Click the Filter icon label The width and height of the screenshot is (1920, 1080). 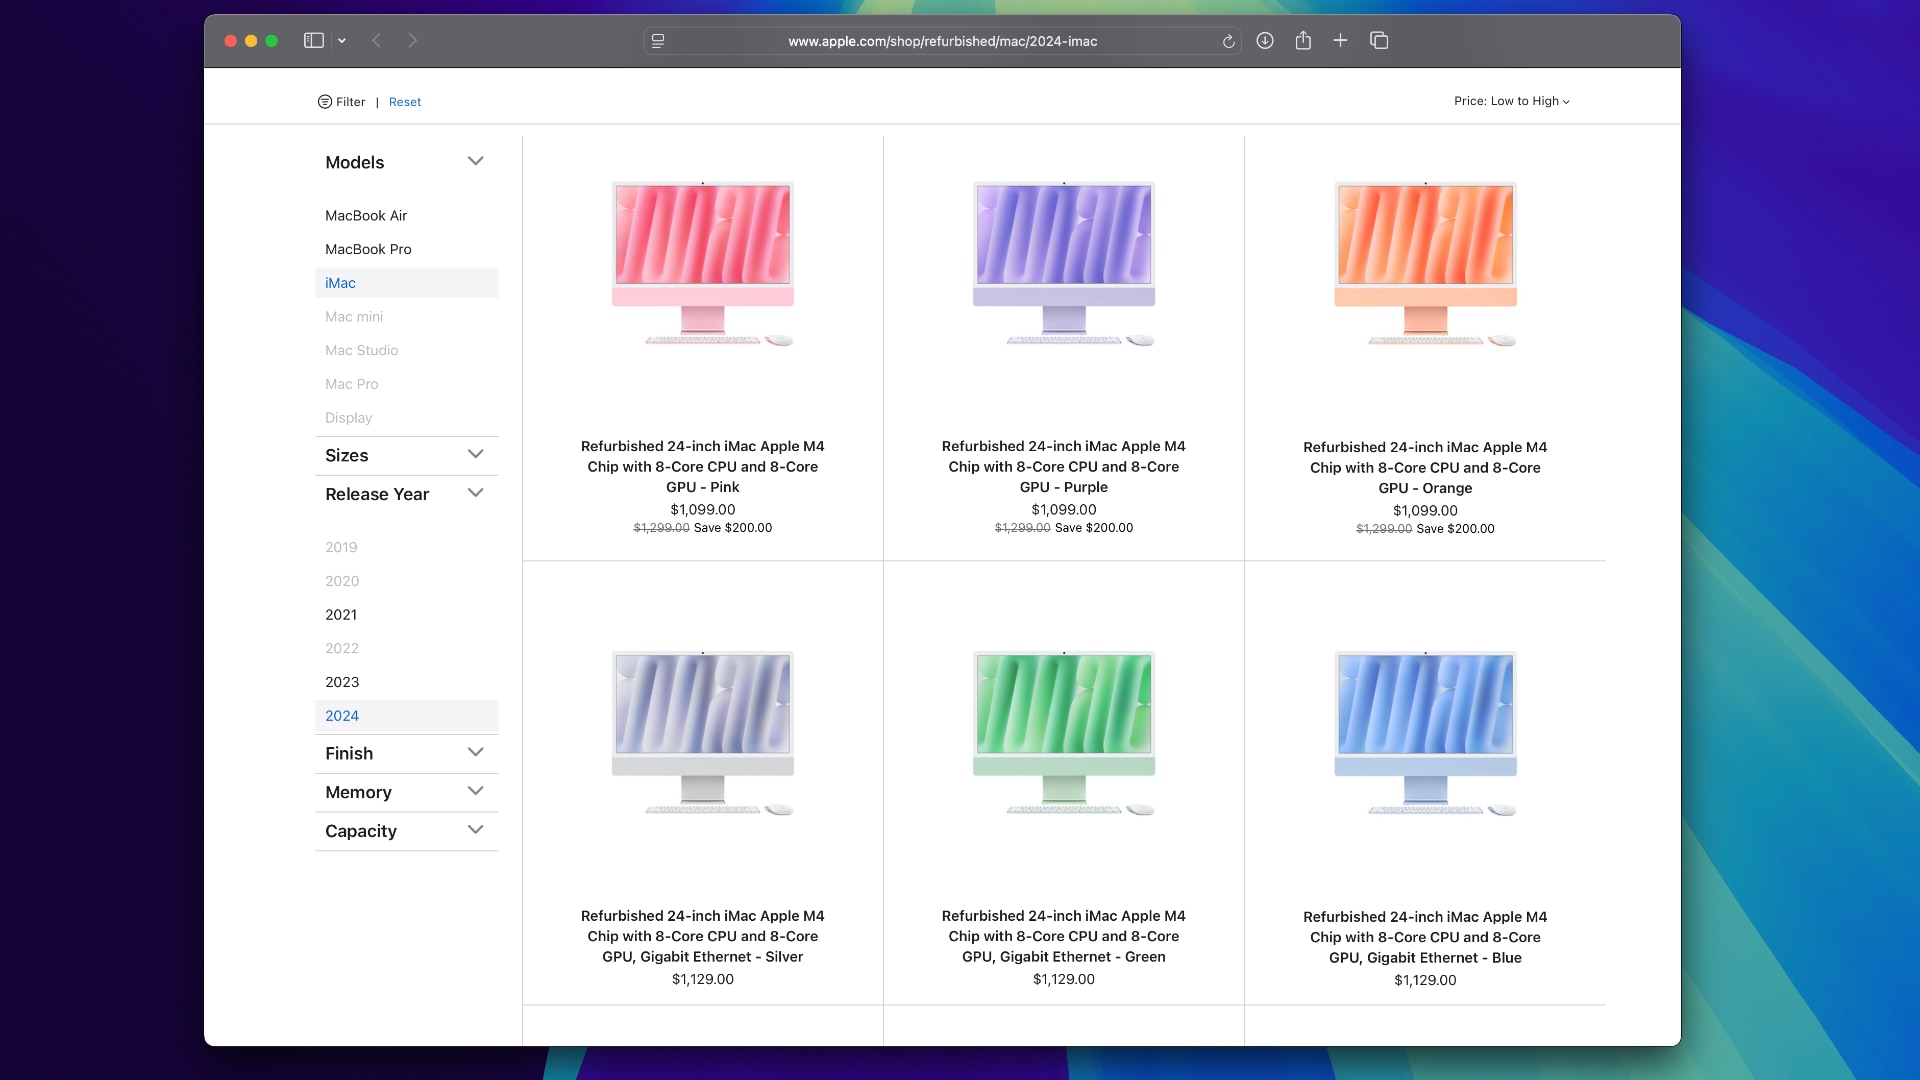tap(342, 102)
